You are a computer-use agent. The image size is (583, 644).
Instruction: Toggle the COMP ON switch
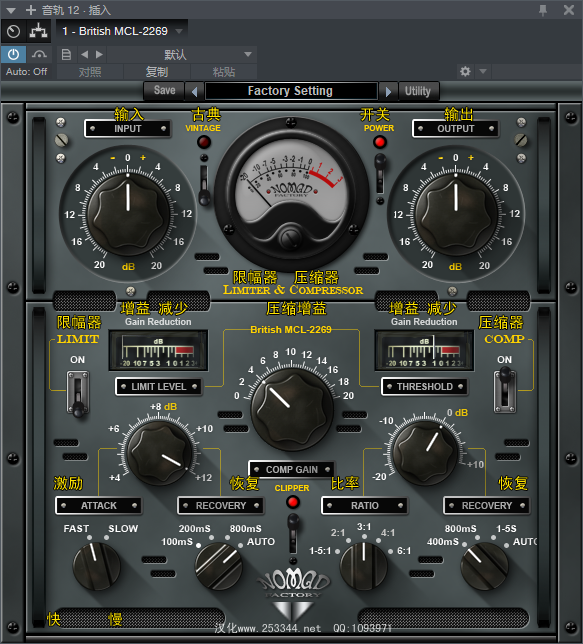point(505,390)
